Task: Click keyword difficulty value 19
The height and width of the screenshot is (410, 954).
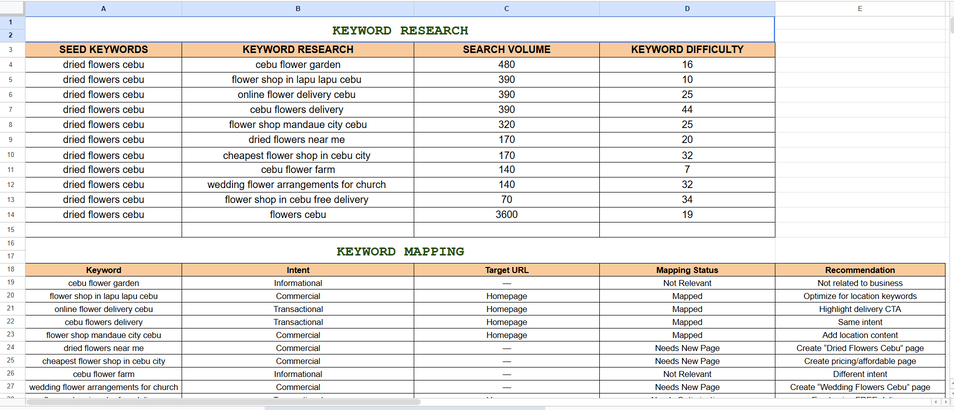Action: click(x=687, y=215)
